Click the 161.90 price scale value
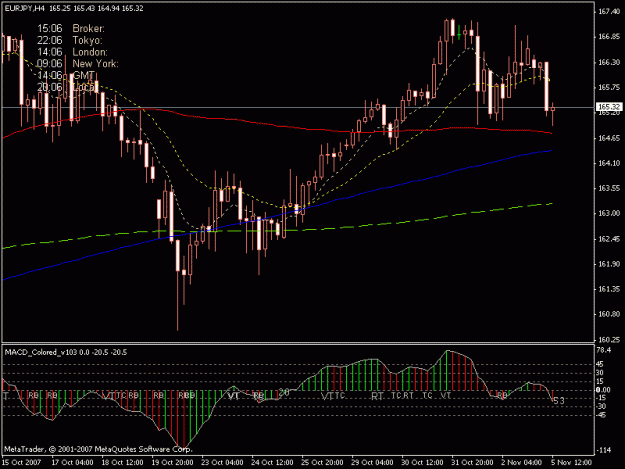Viewport: 625px width, 469px height. point(609,264)
